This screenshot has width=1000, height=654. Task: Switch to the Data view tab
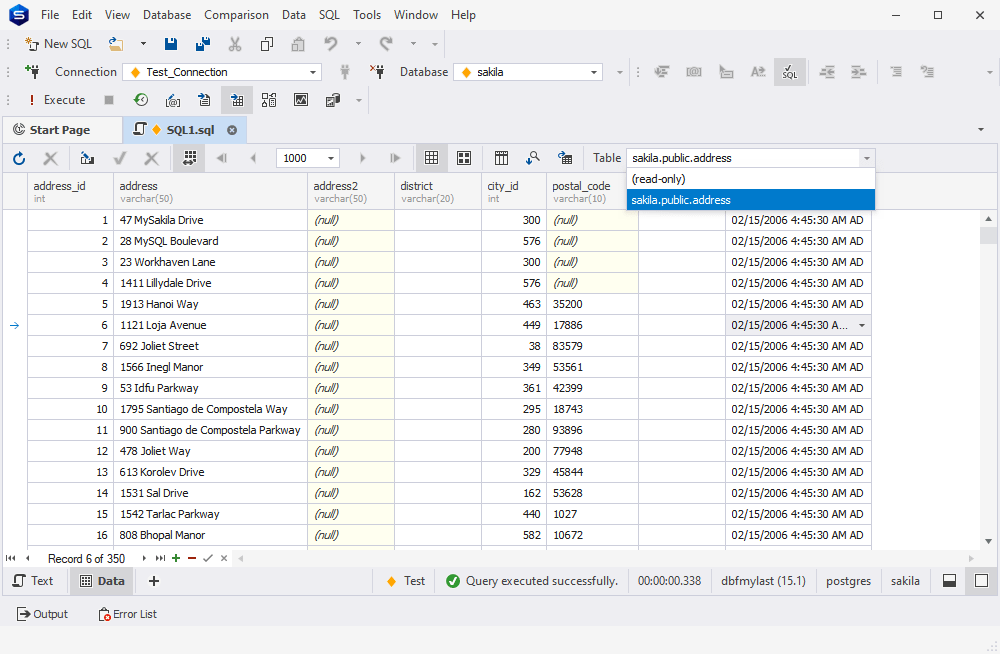coord(102,581)
